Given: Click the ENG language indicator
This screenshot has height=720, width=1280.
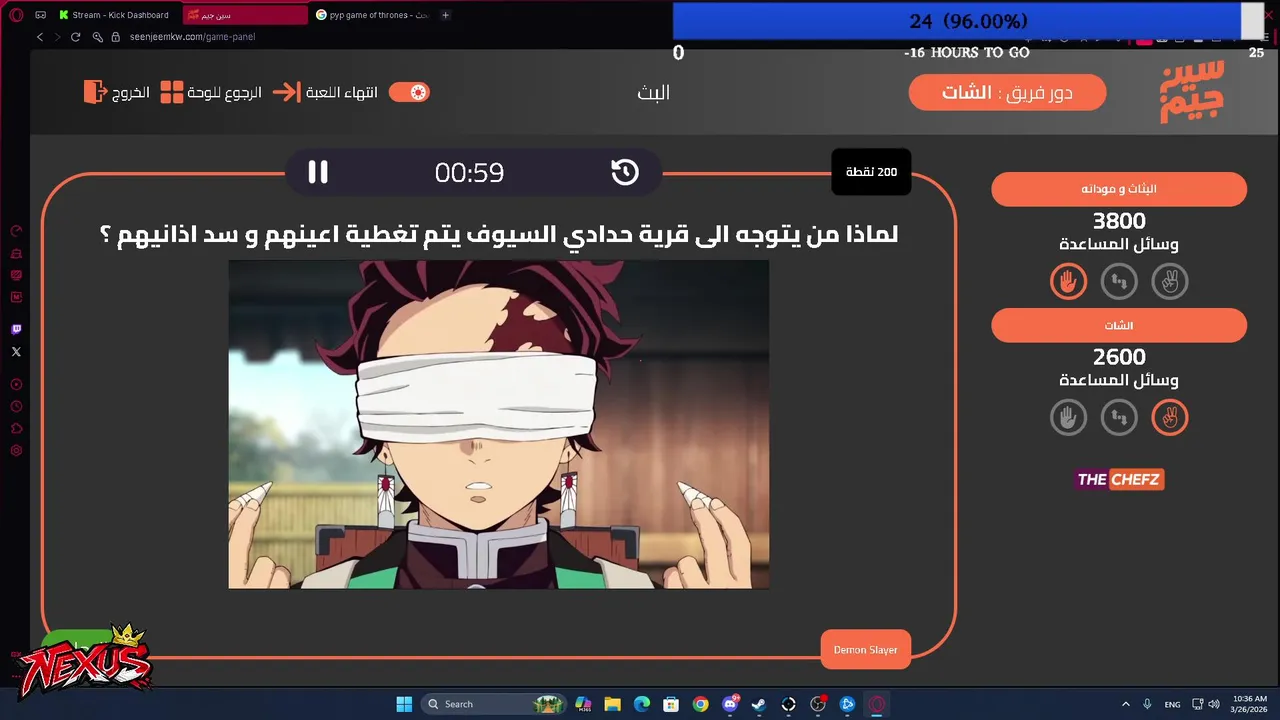Looking at the screenshot, I should [x=1172, y=704].
